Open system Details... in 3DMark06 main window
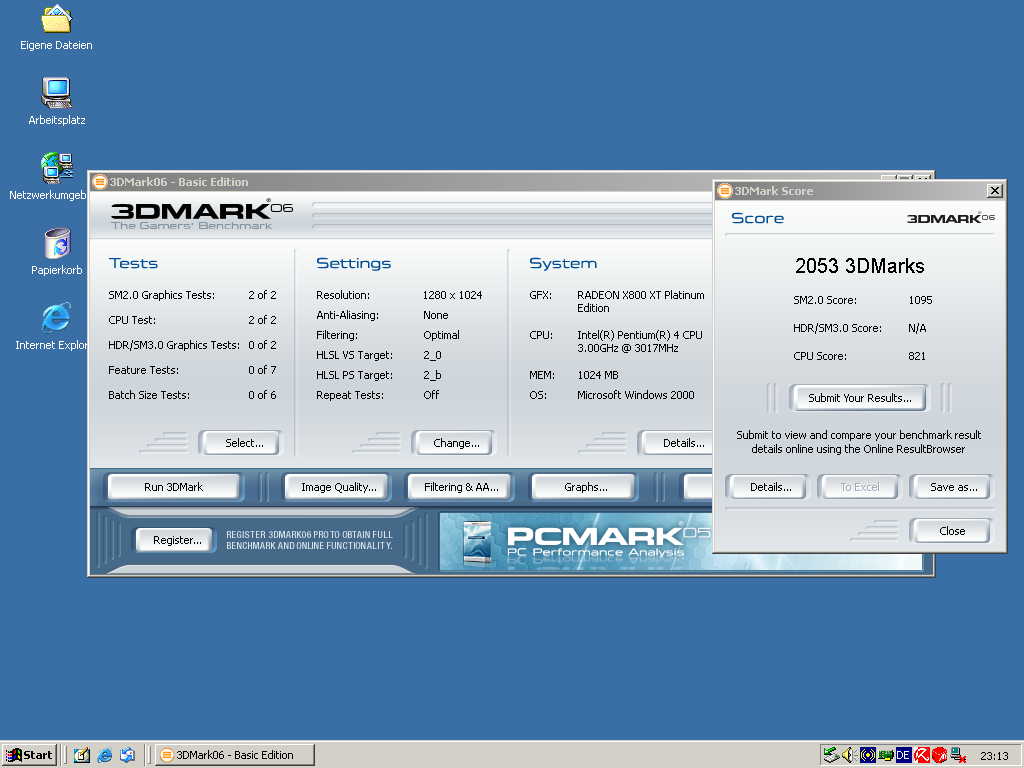The width and height of the screenshot is (1024, 768). [677, 443]
